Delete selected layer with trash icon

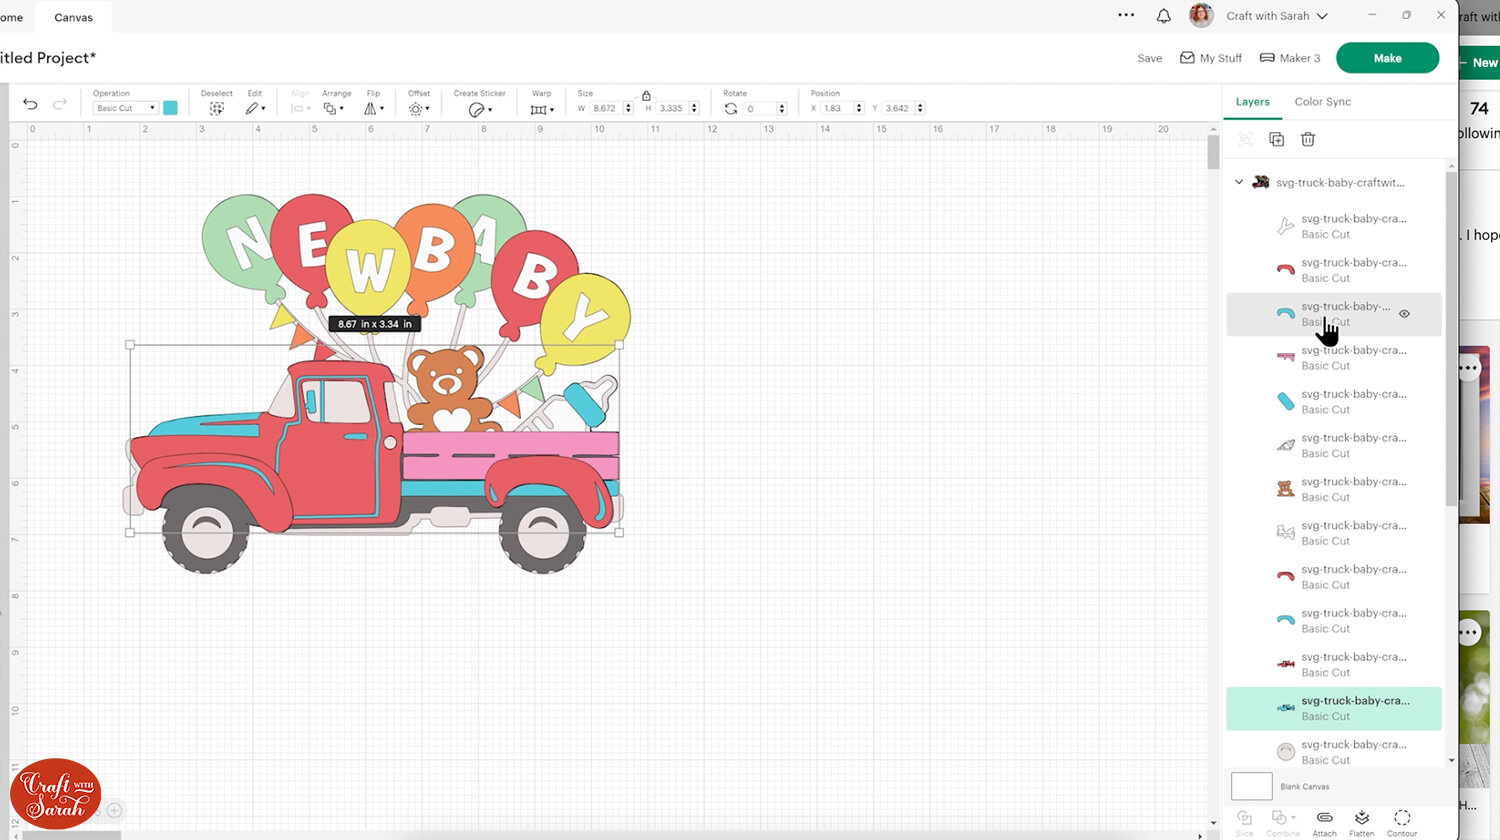1307,139
